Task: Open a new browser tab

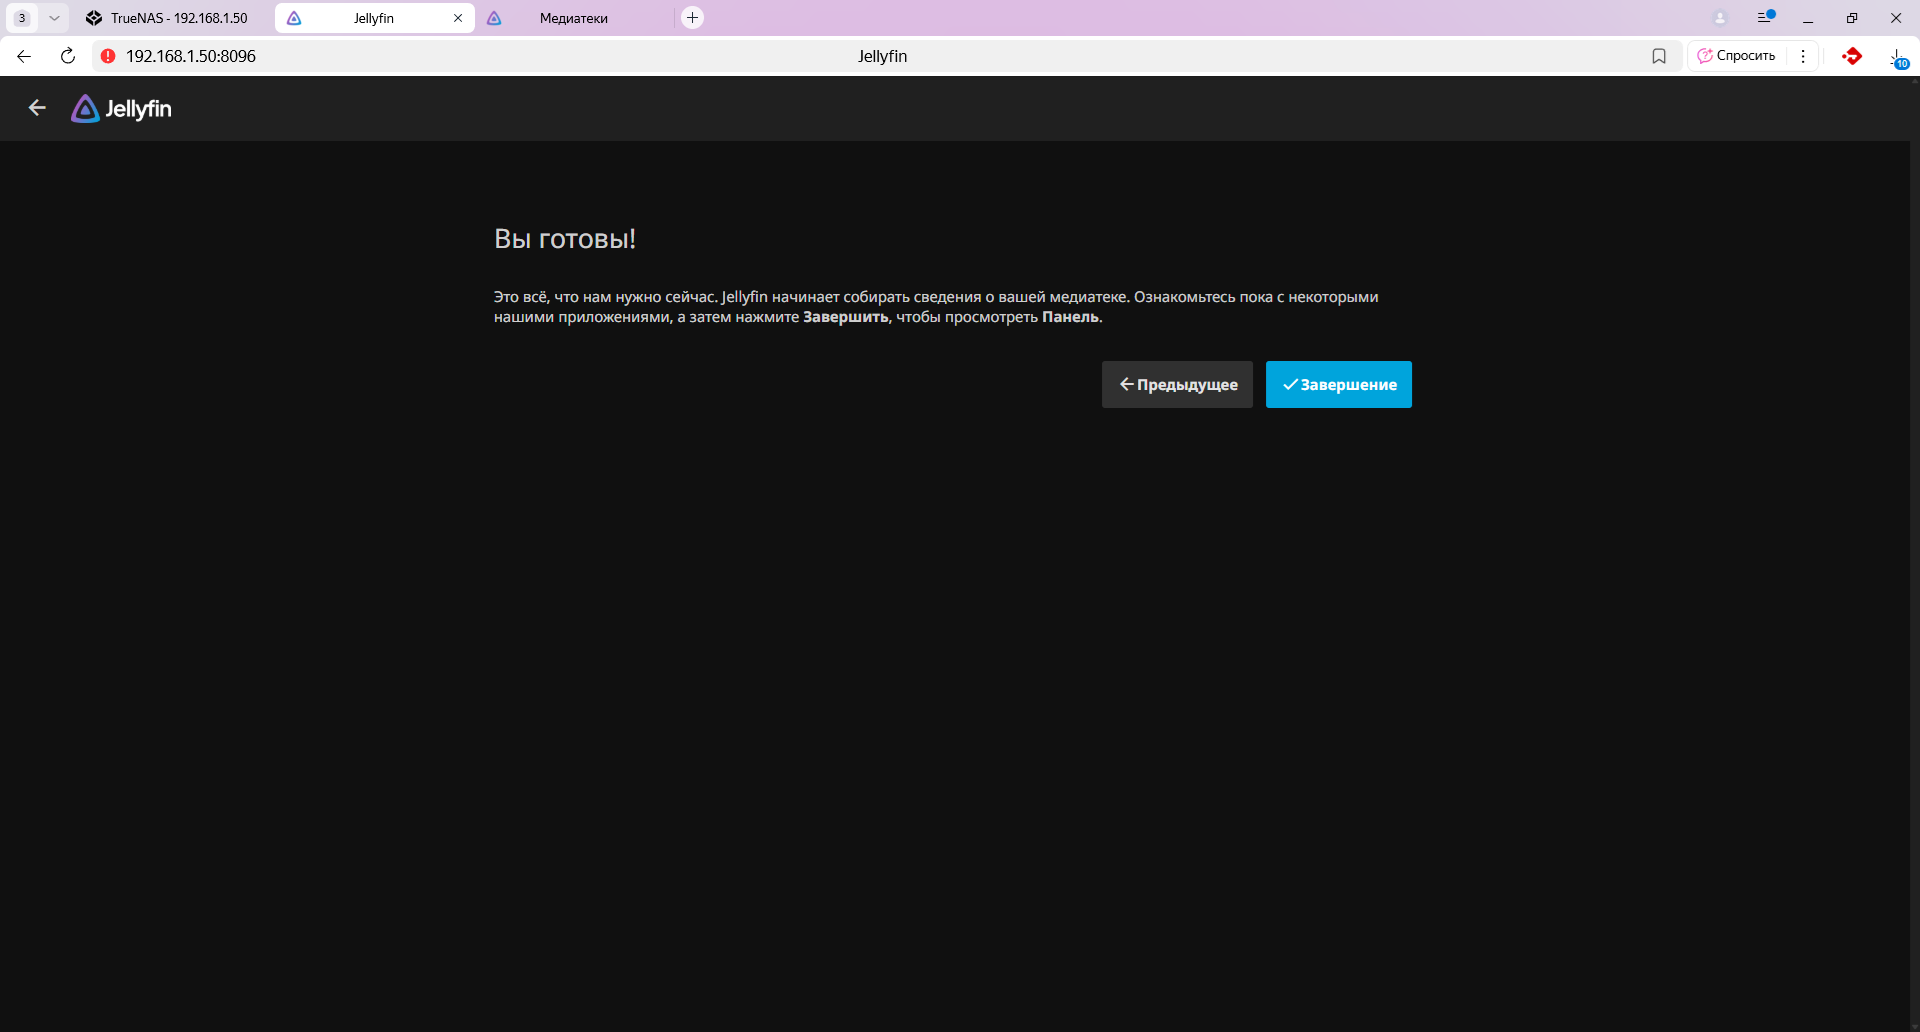Action: (692, 18)
